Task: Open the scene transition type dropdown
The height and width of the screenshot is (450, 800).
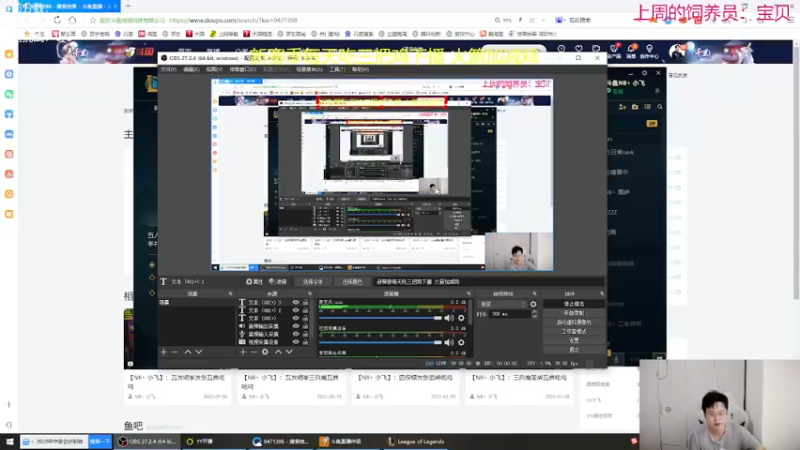Action: (x=502, y=304)
